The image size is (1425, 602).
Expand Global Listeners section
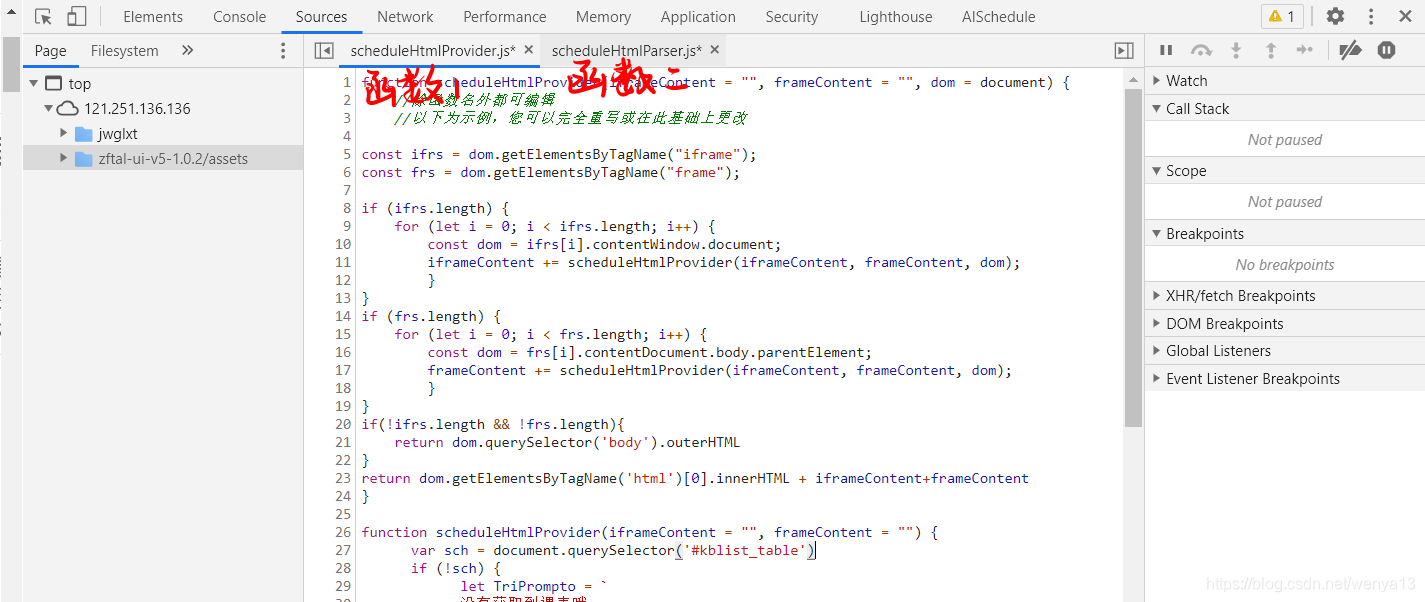click(x=1285, y=351)
